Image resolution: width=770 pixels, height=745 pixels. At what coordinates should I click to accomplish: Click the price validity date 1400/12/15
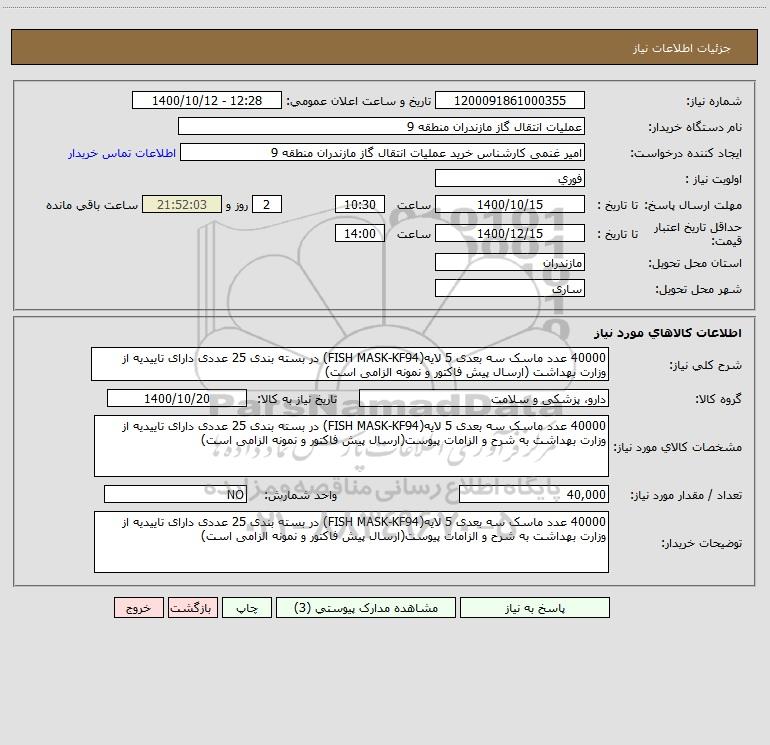point(510,233)
